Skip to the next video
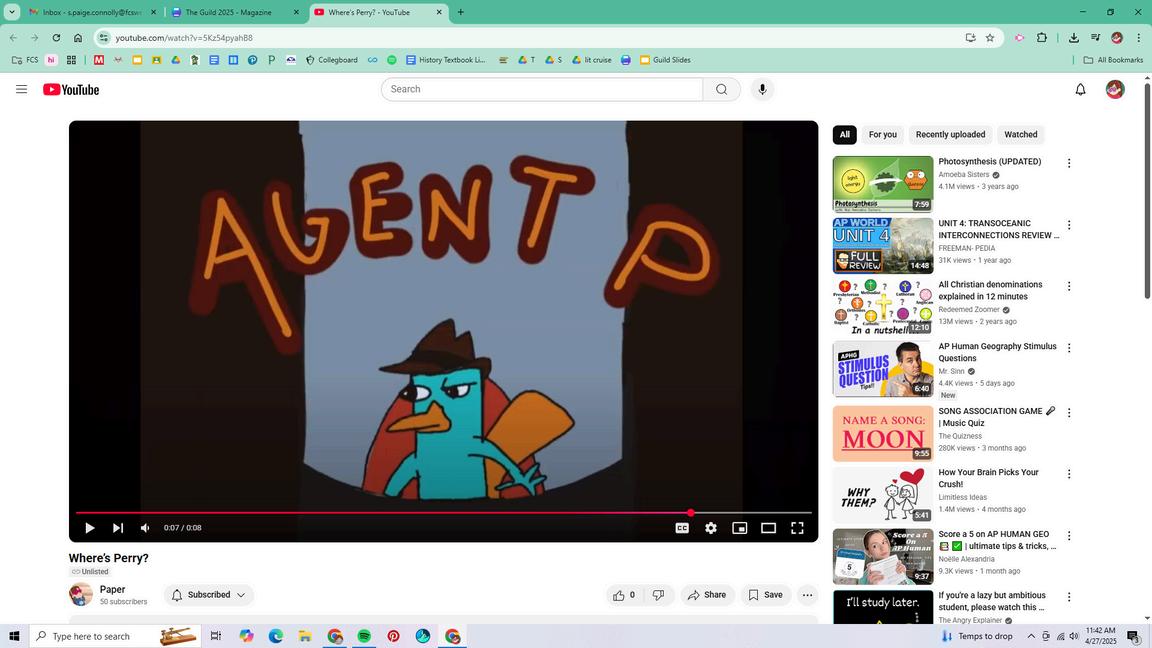 (118, 528)
